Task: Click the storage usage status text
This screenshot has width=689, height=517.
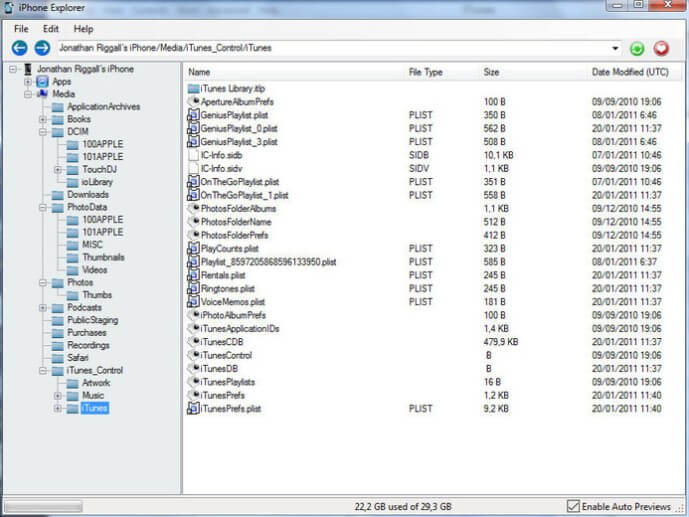Action: (x=403, y=506)
